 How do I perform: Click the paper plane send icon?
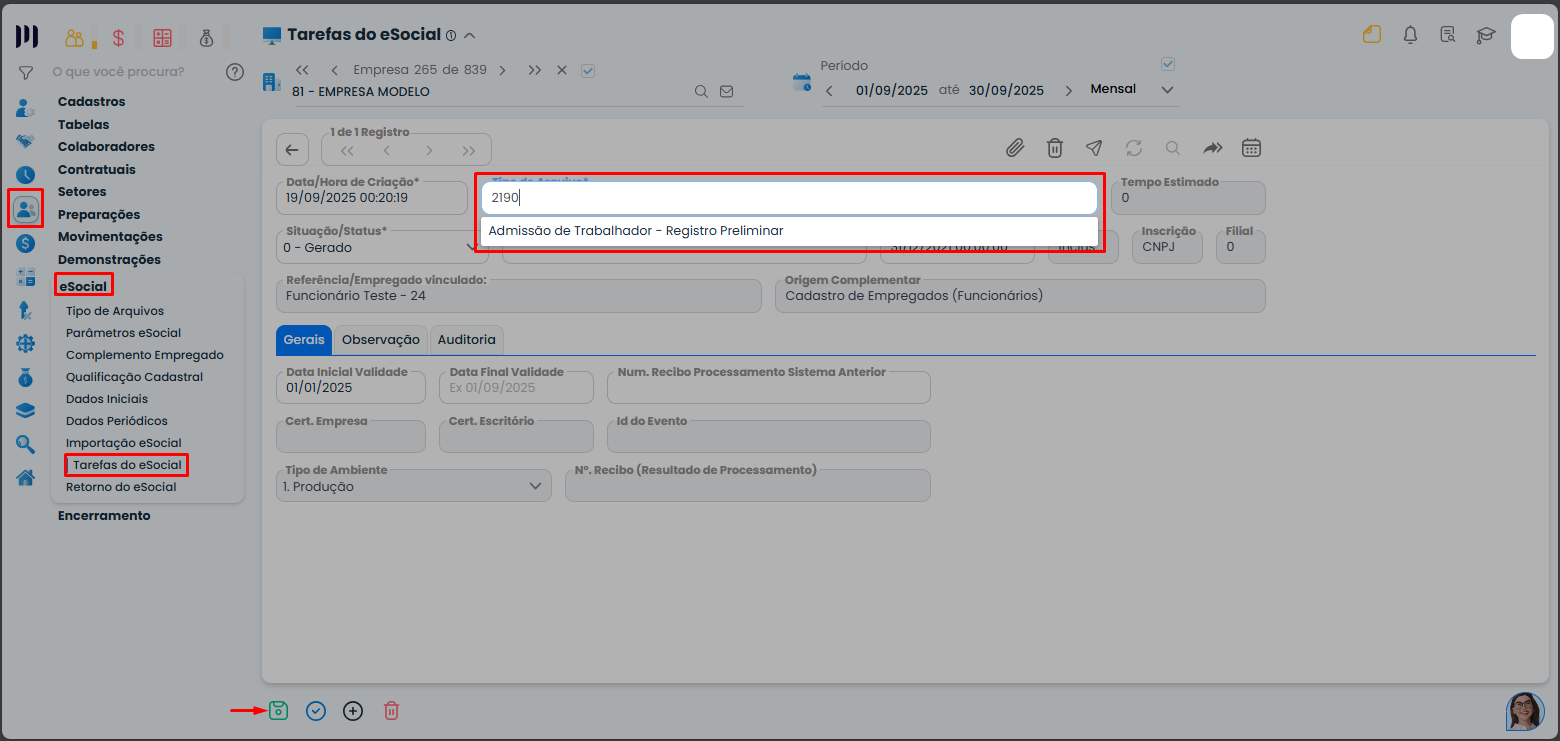(1094, 148)
